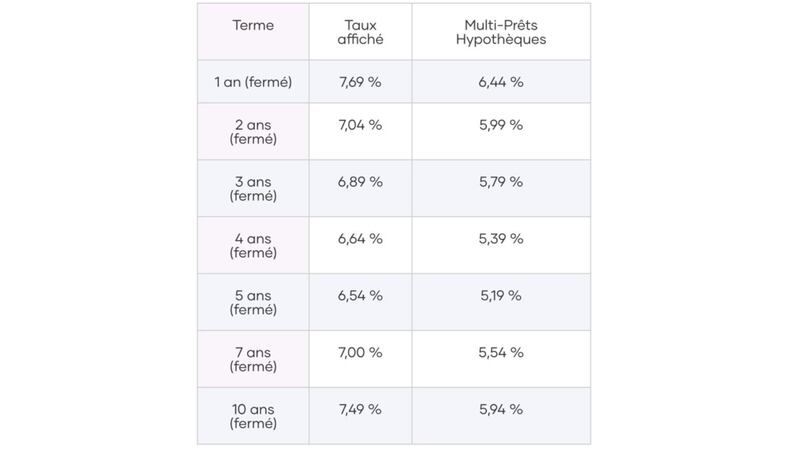Select the 5,79 % Multi-Prêts rate
Viewport: 800px width, 450px height.
coord(500,182)
